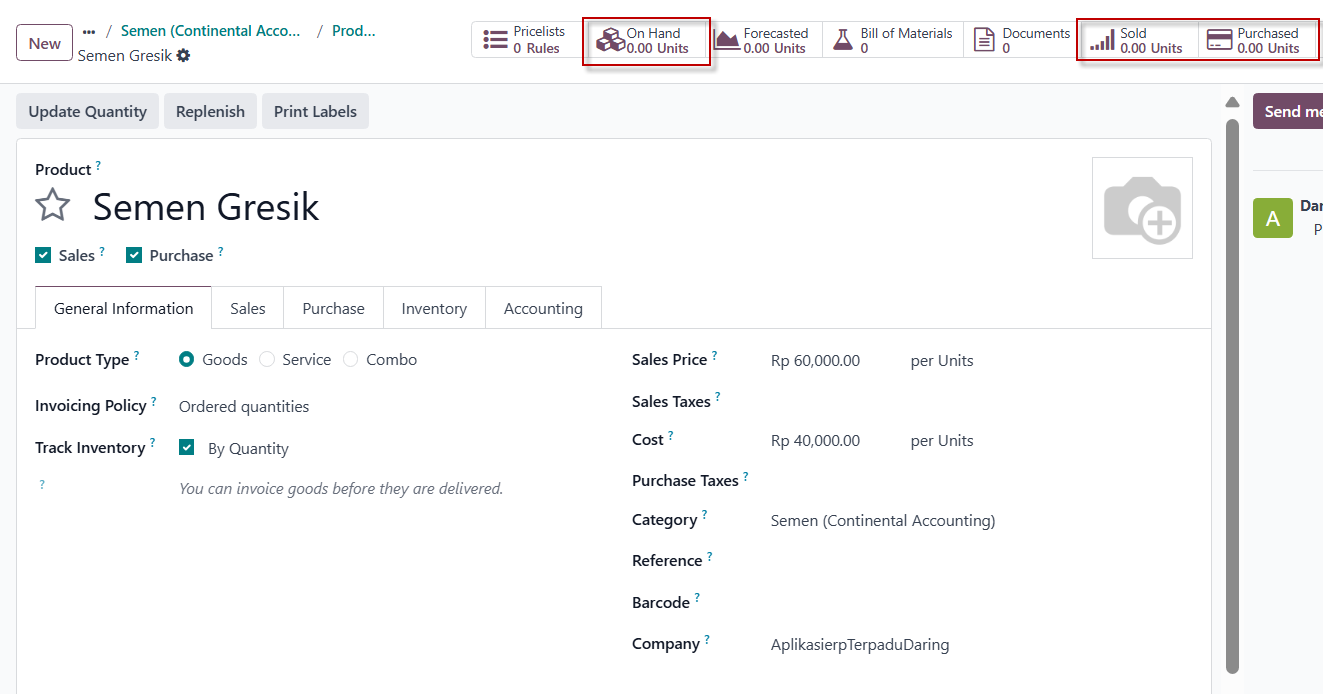Show help tooltip for Sales Price
This screenshot has width=1323, height=694.
[x=714, y=355]
